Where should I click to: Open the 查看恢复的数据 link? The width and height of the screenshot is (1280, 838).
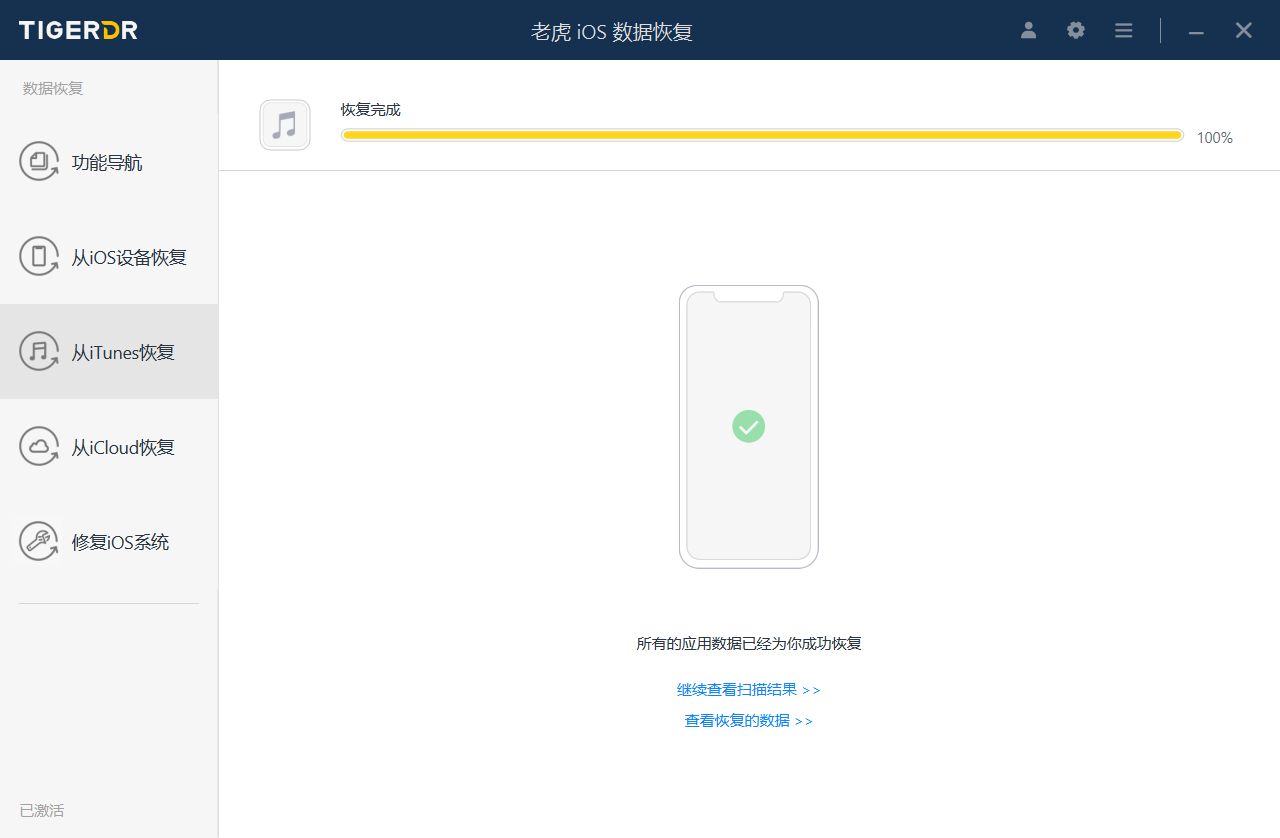pos(748,721)
